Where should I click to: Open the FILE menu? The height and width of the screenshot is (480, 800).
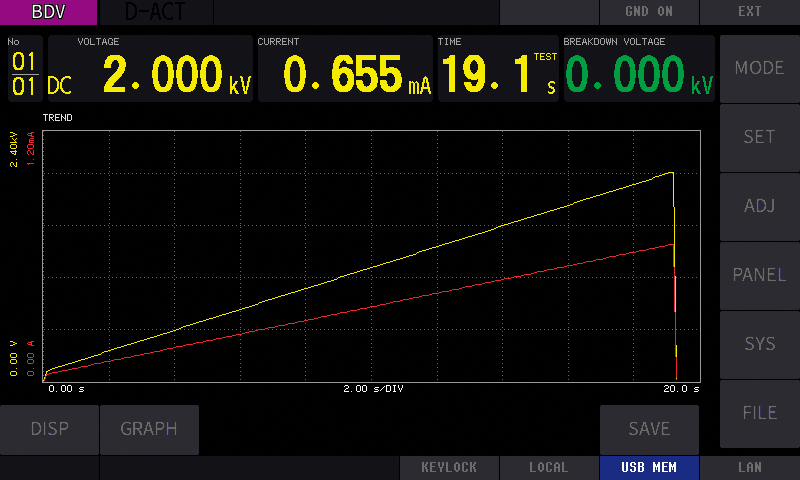pyautogui.click(x=759, y=413)
